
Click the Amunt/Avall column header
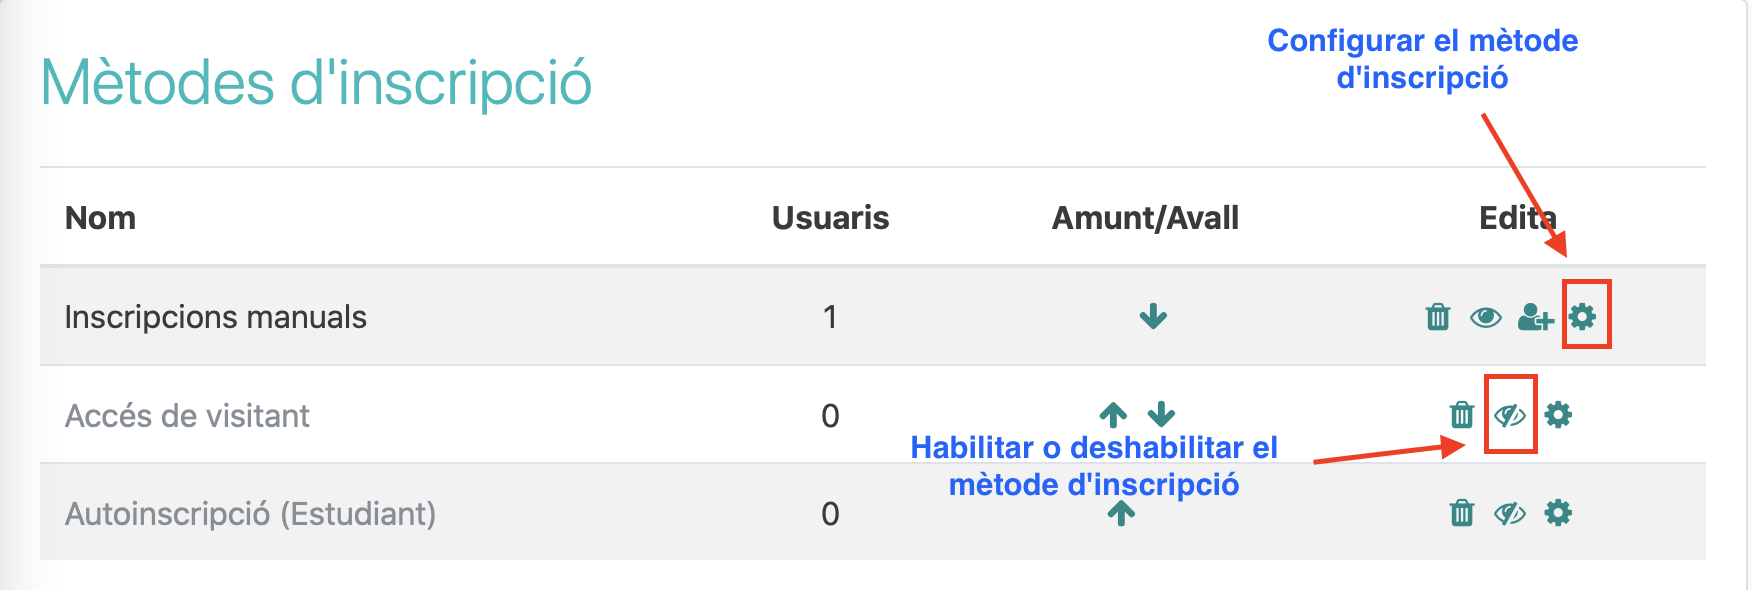[1145, 218]
